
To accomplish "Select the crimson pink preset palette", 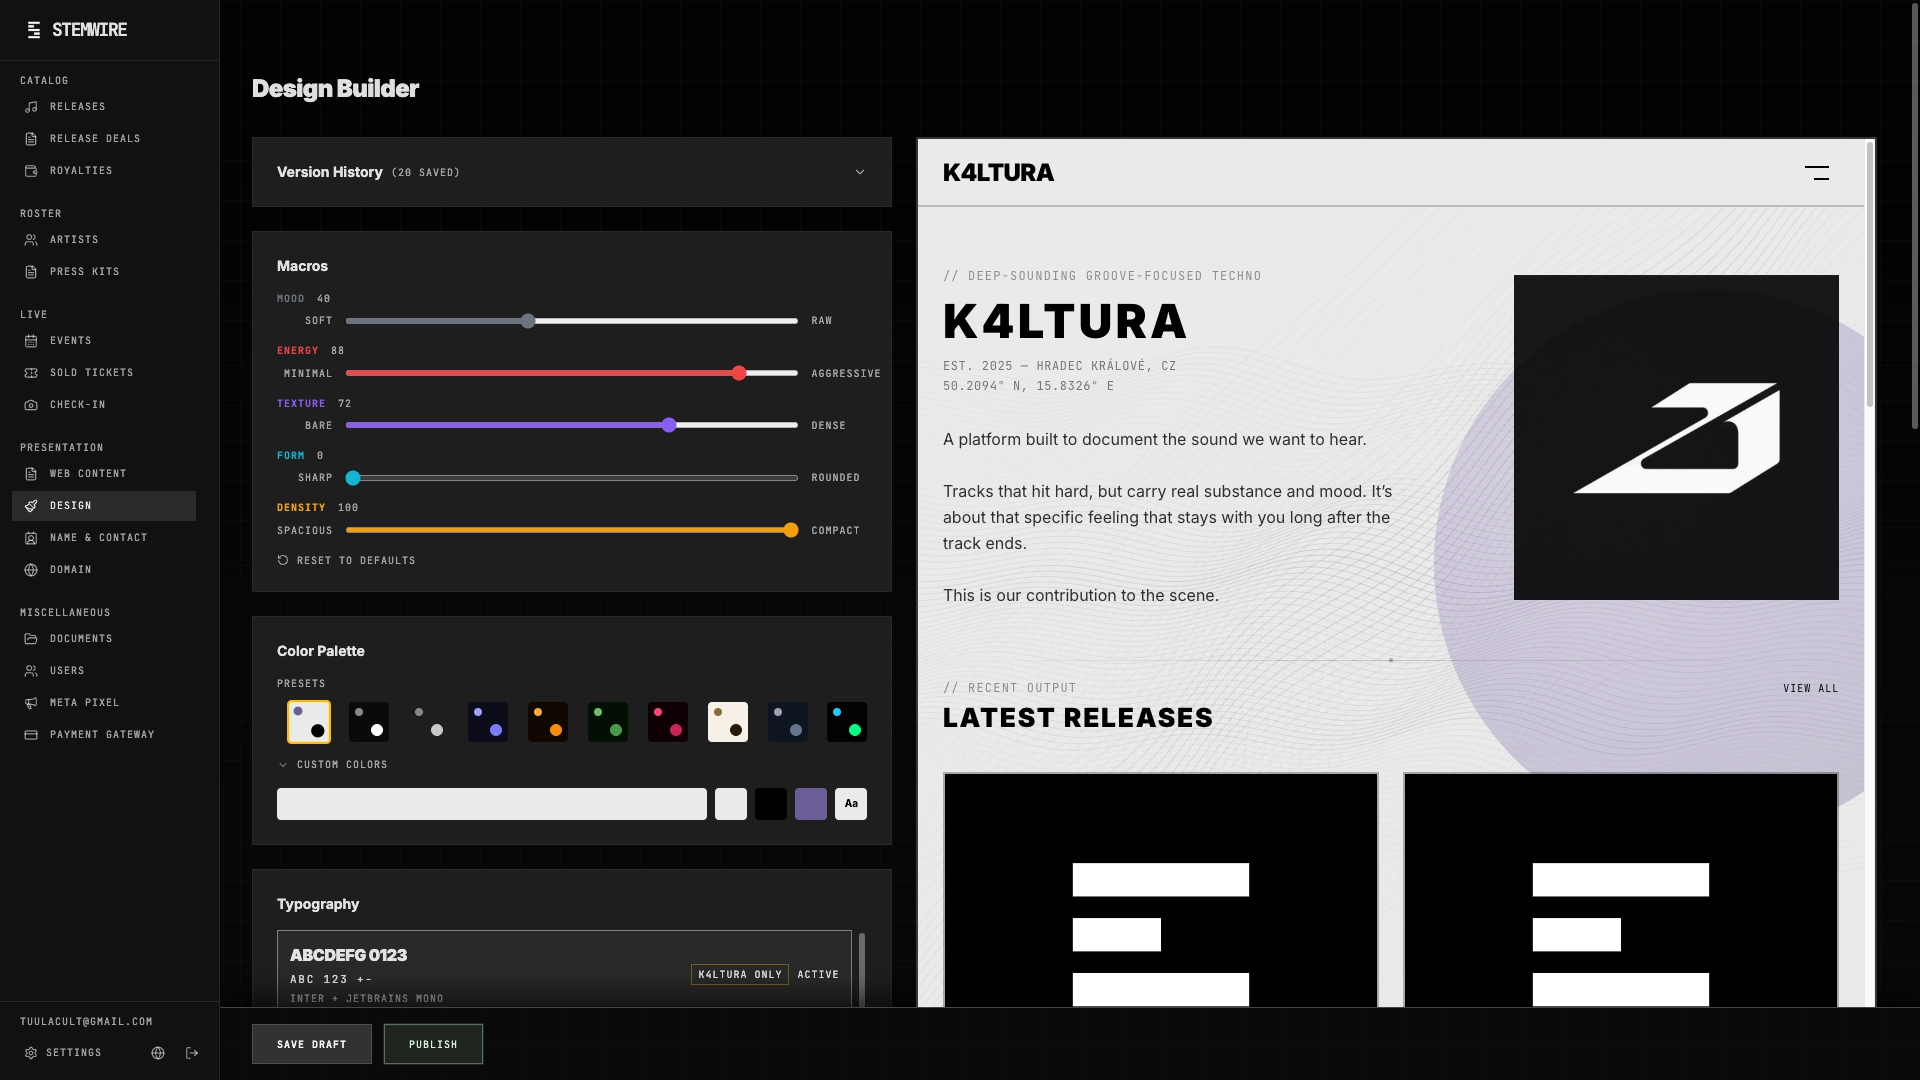I will [x=668, y=722].
